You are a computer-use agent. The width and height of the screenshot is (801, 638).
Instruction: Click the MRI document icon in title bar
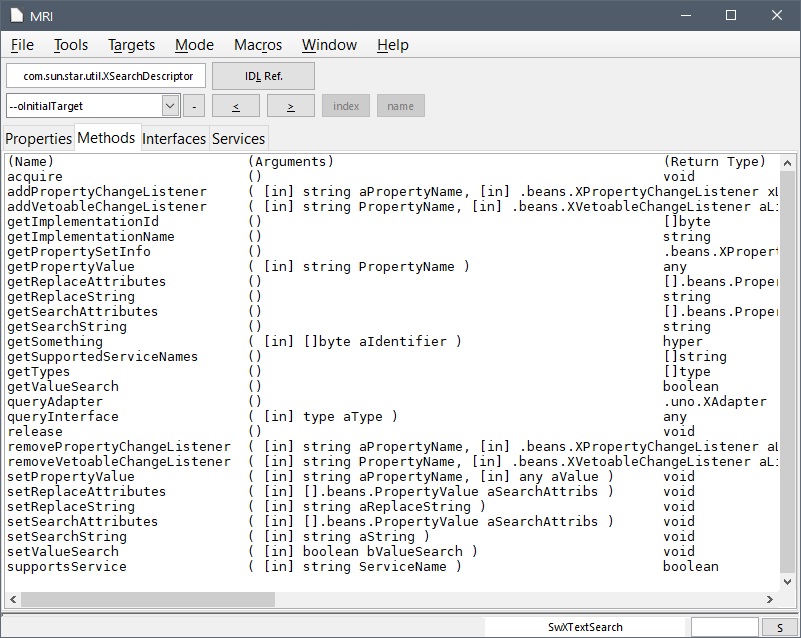[17, 15]
